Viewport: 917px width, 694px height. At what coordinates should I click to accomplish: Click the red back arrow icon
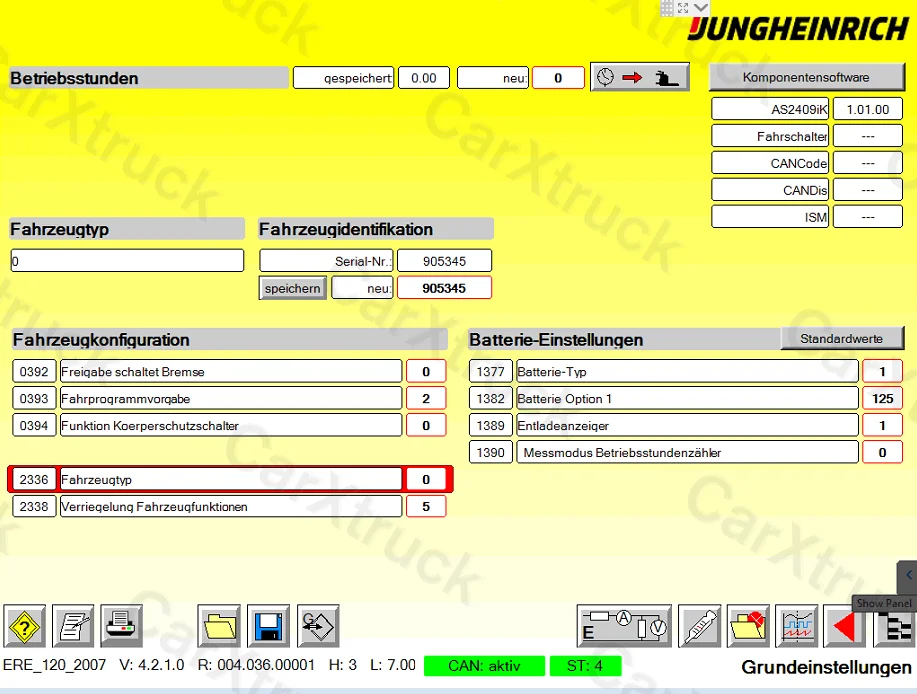pyautogui.click(x=844, y=627)
